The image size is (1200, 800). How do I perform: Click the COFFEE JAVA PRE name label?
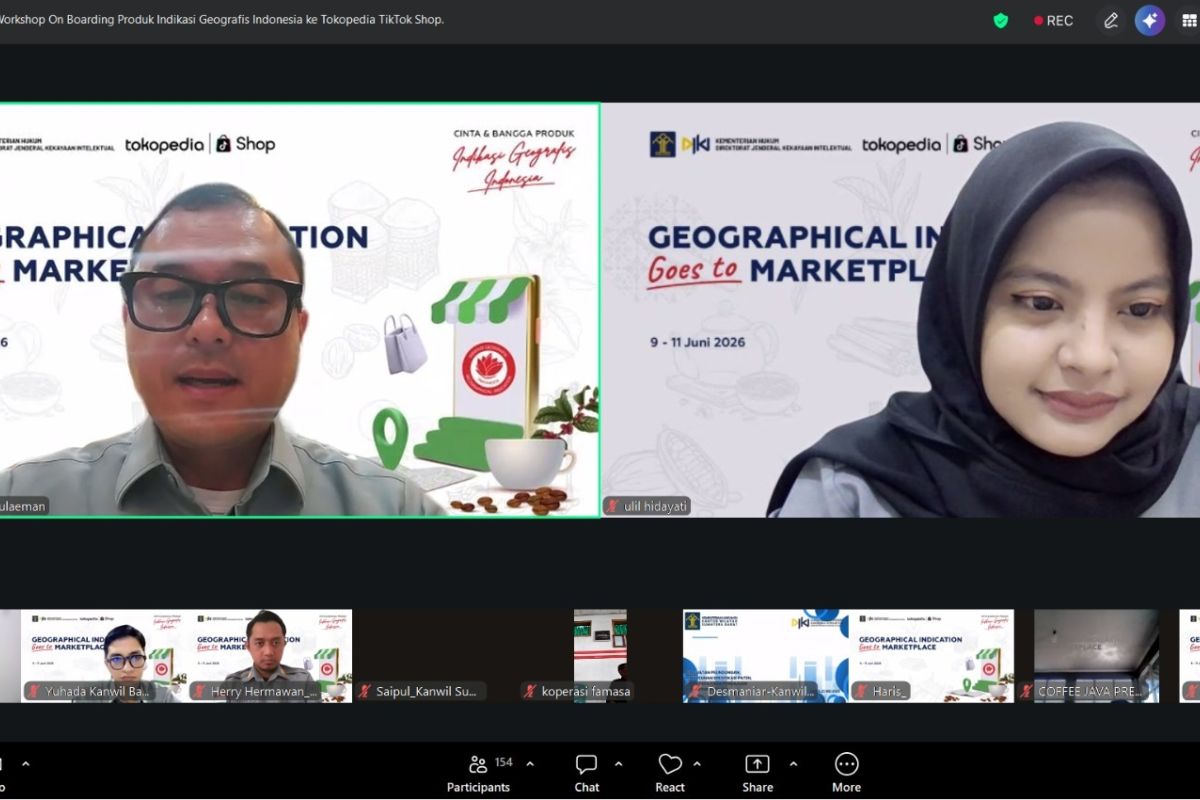(x=1090, y=691)
